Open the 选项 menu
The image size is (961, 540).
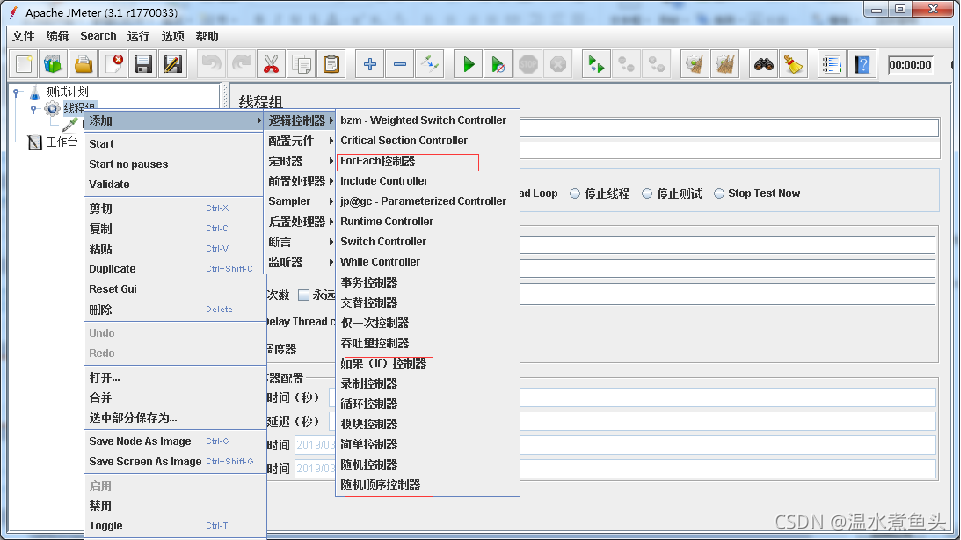pyautogui.click(x=173, y=36)
